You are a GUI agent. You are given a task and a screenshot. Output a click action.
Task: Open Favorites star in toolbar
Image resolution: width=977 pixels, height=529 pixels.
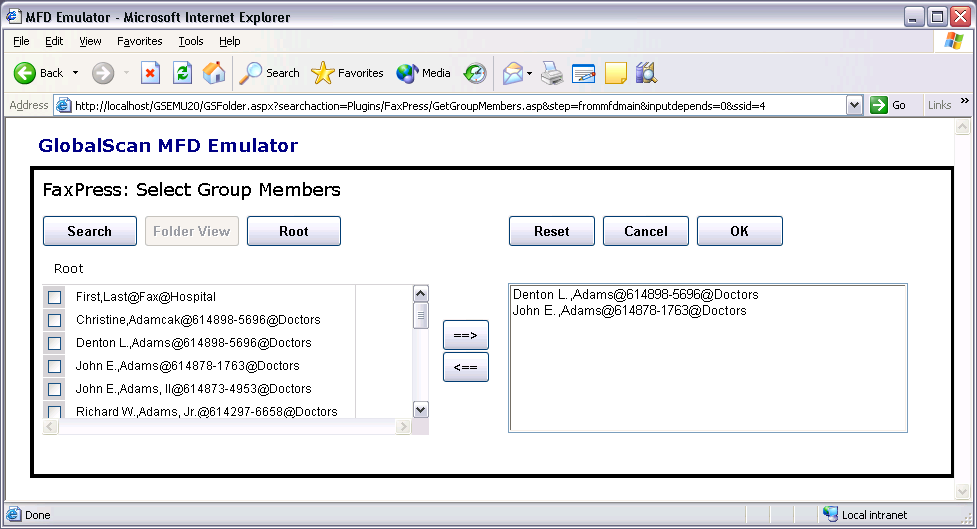tap(347, 73)
